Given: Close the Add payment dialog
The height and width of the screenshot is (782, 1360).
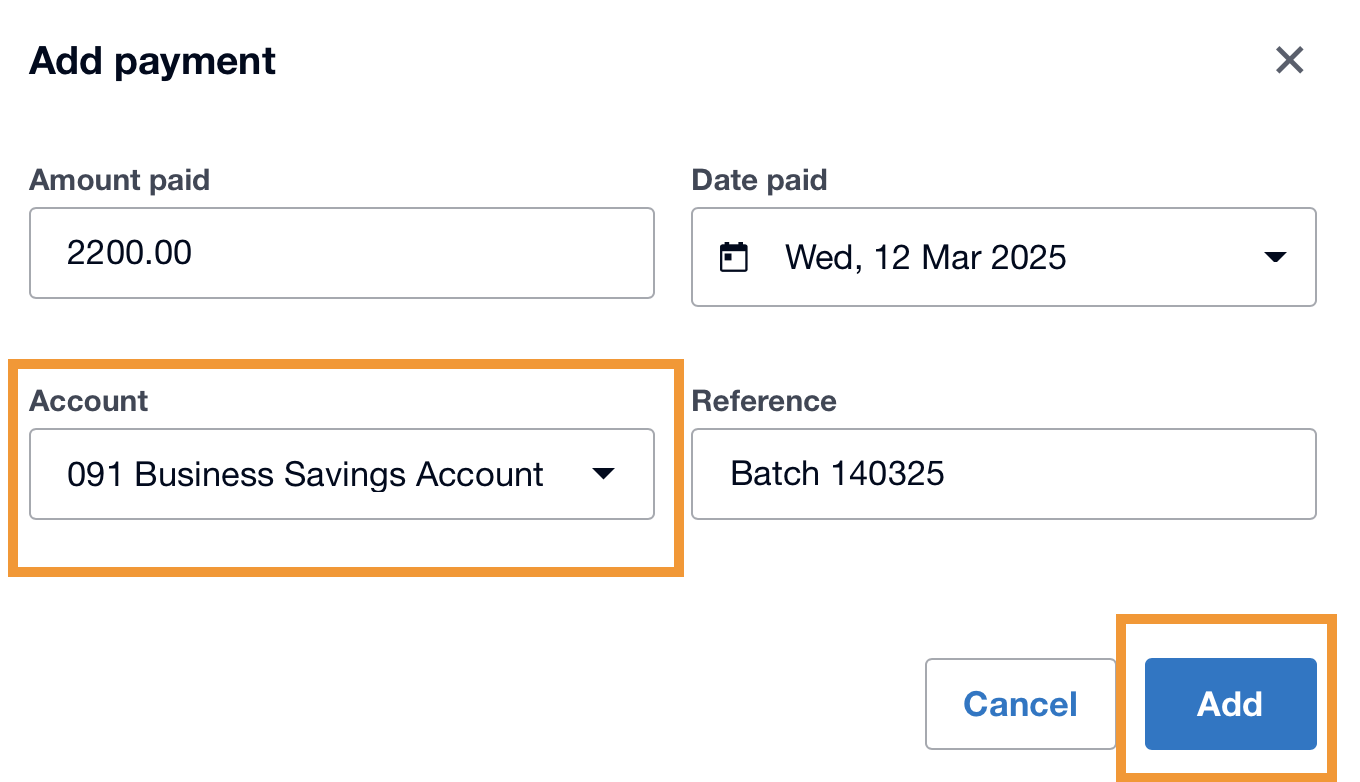Looking at the screenshot, I should [x=1289, y=61].
